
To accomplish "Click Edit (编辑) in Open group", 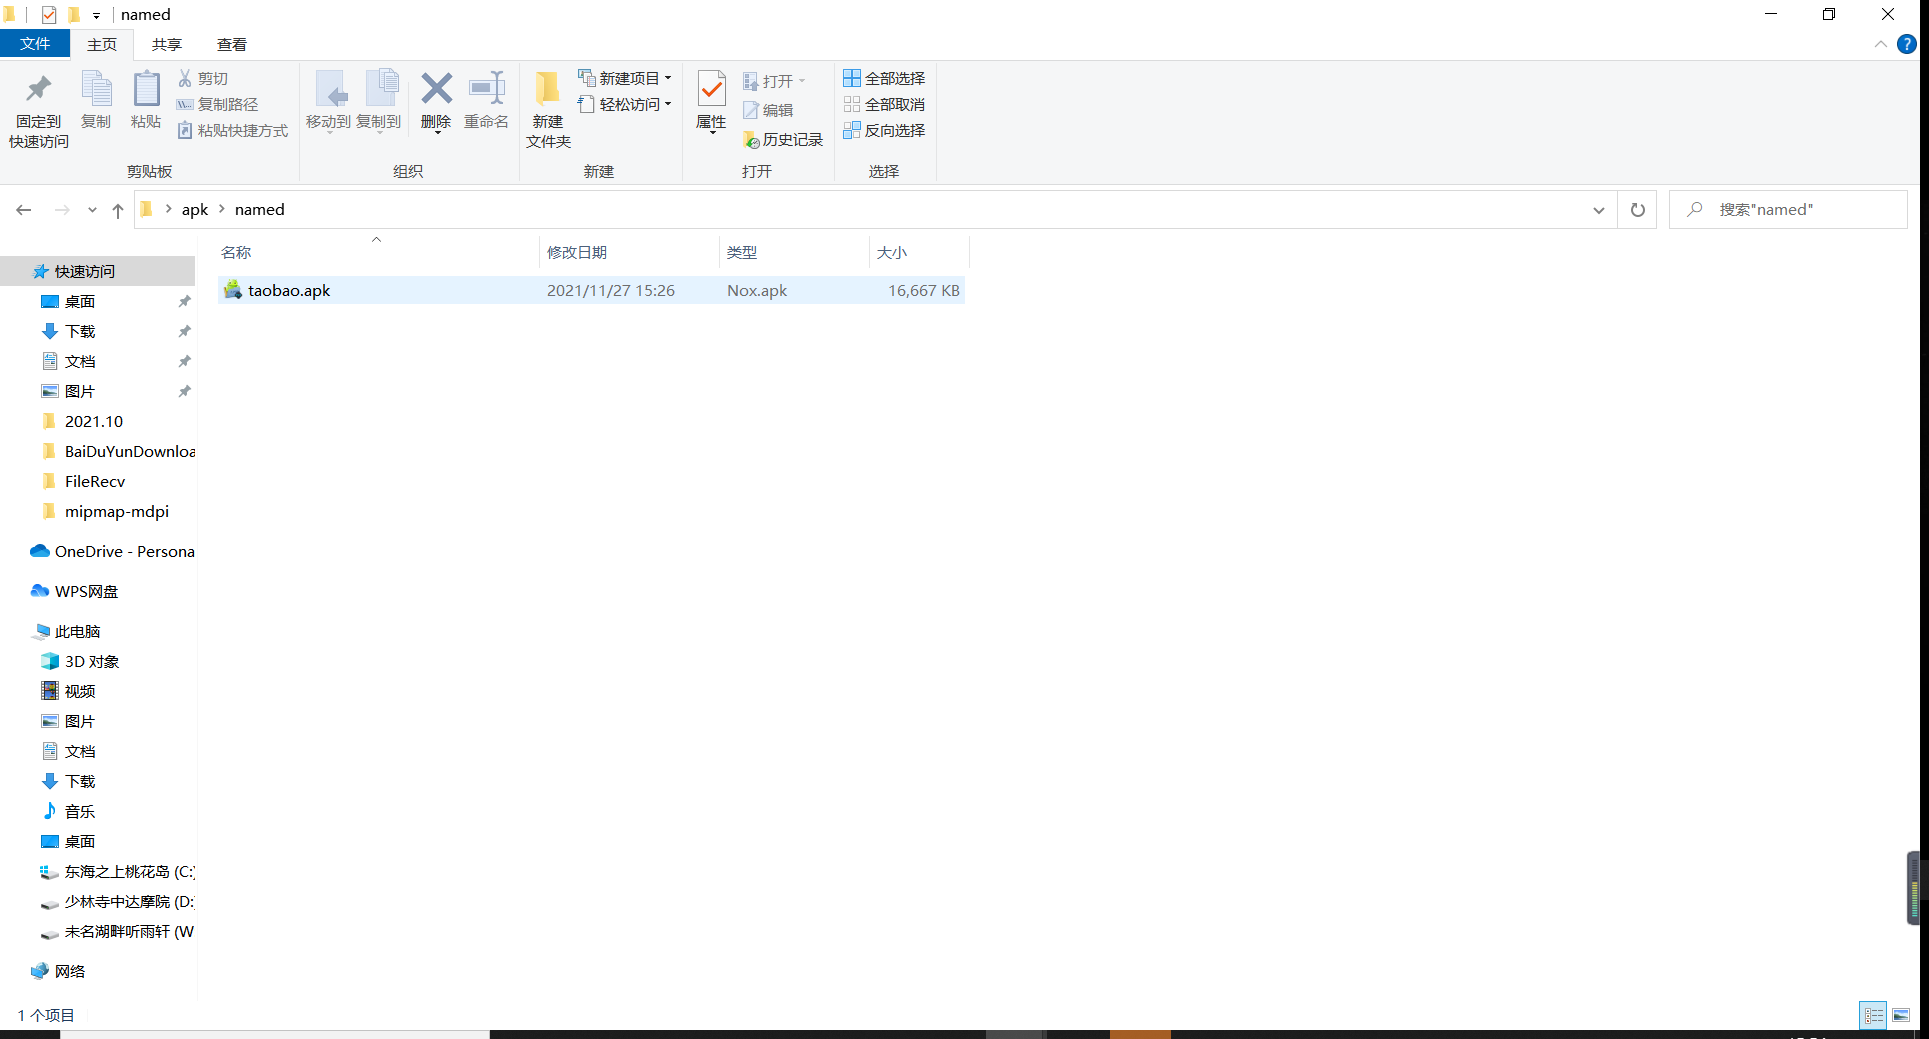I will 768,110.
